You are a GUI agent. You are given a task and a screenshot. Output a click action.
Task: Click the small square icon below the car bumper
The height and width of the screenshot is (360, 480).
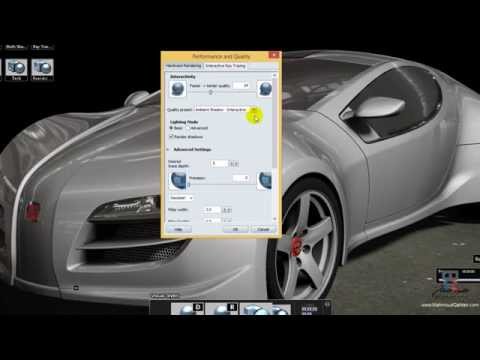tap(76, 287)
